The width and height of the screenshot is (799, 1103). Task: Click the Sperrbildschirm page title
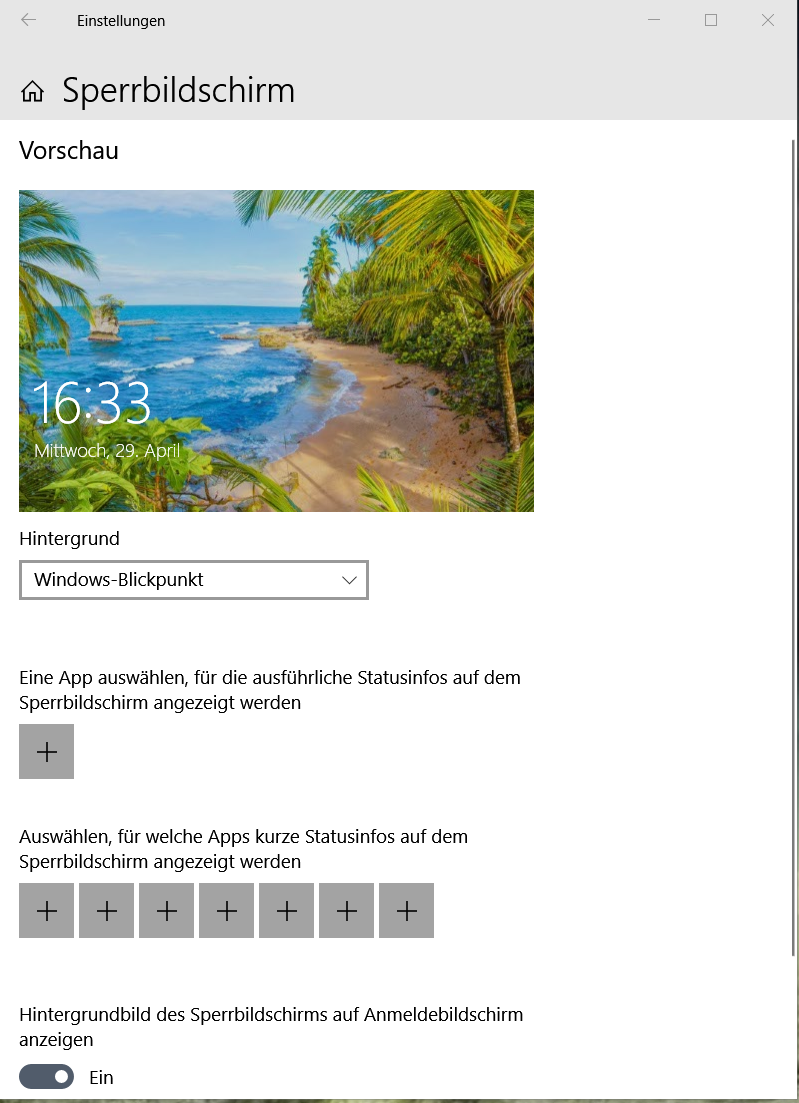179,91
